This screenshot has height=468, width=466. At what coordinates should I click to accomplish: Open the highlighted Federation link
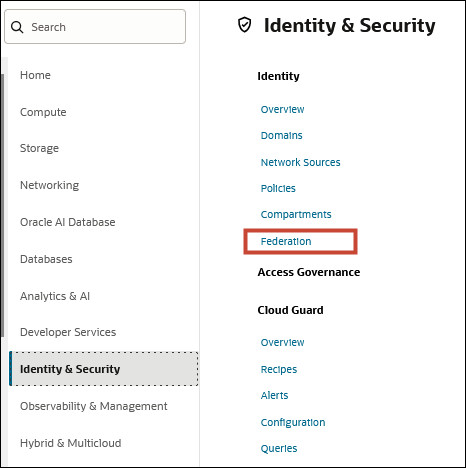286,241
